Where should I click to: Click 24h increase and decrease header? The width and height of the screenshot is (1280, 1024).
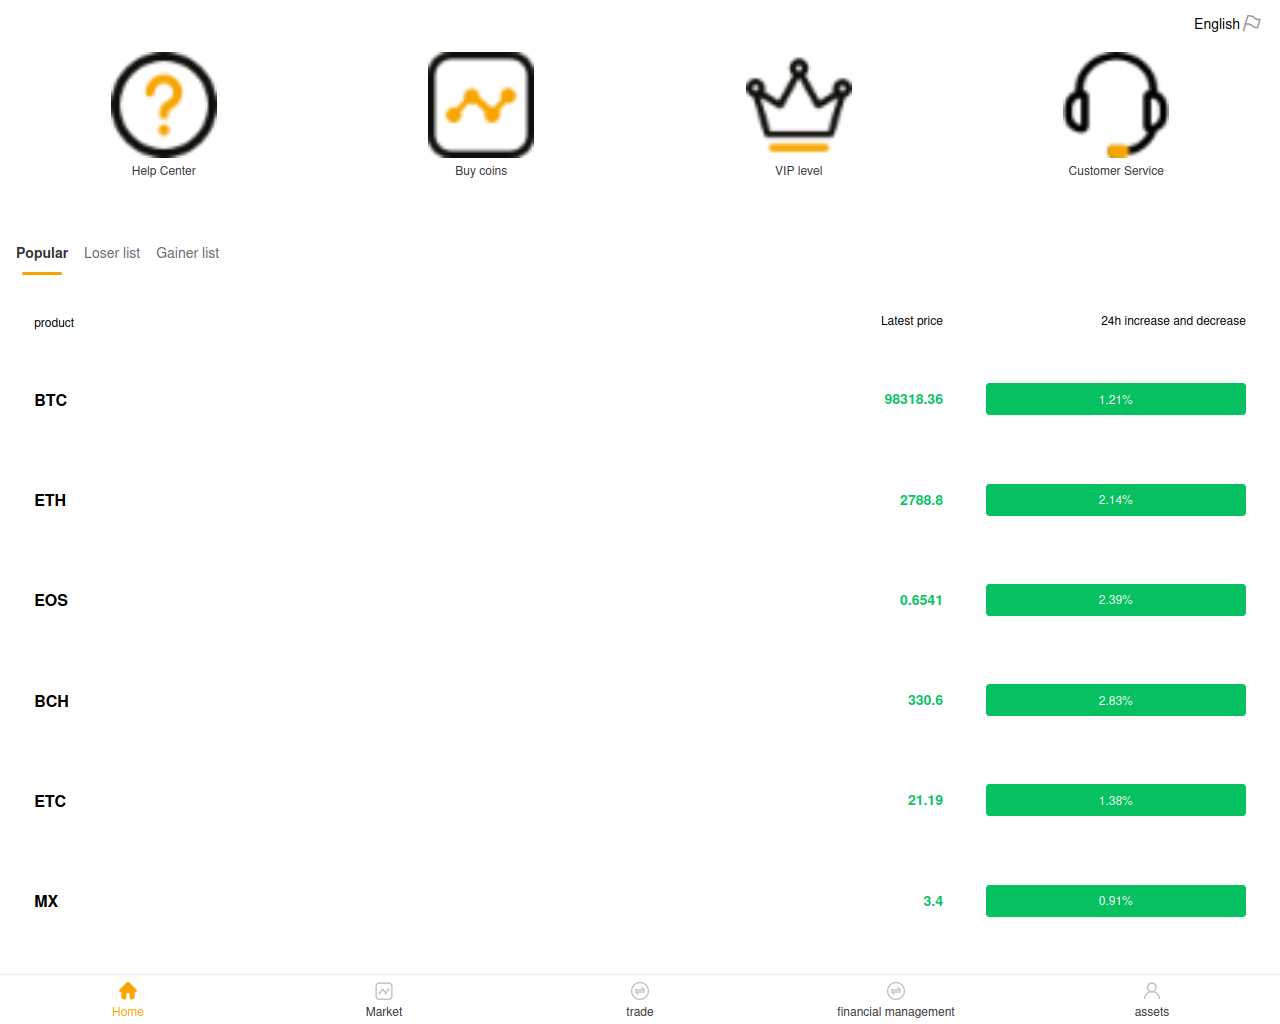pyautogui.click(x=1173, y=321)
